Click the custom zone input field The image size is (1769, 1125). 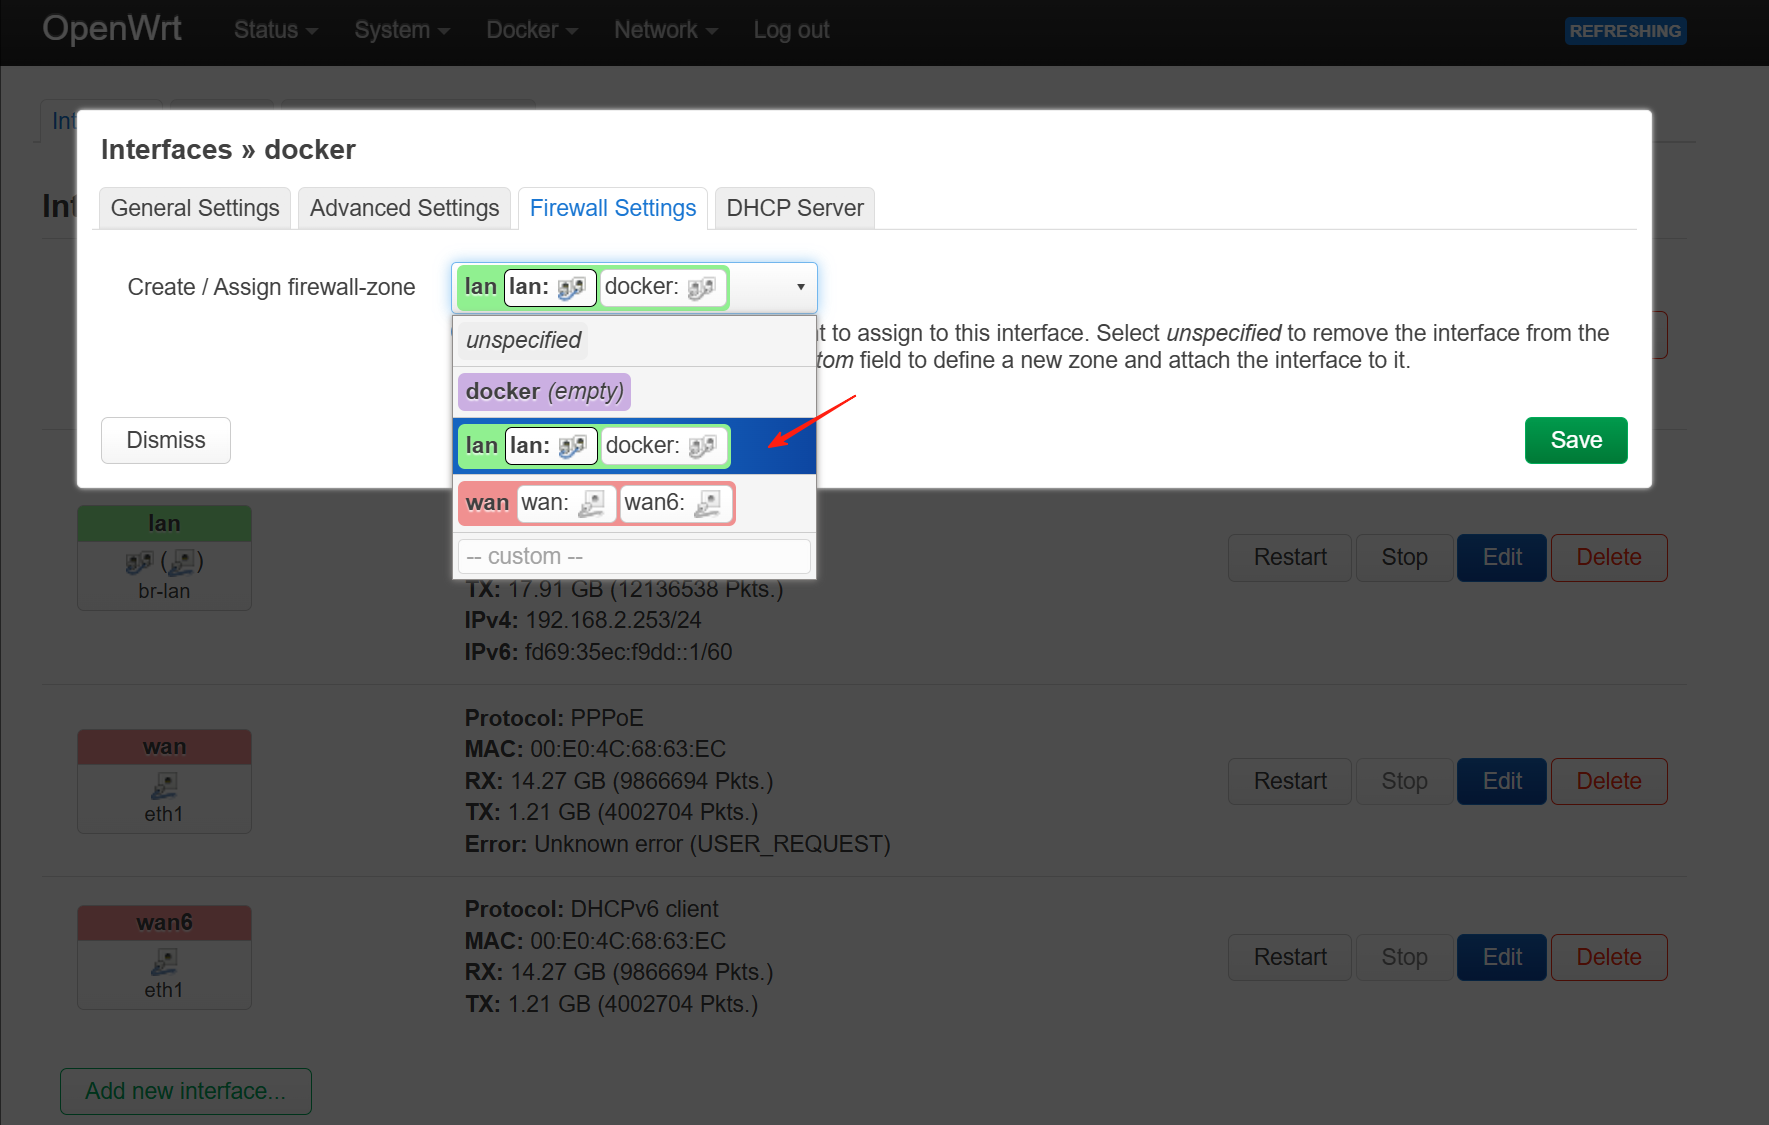pos(634,556)
